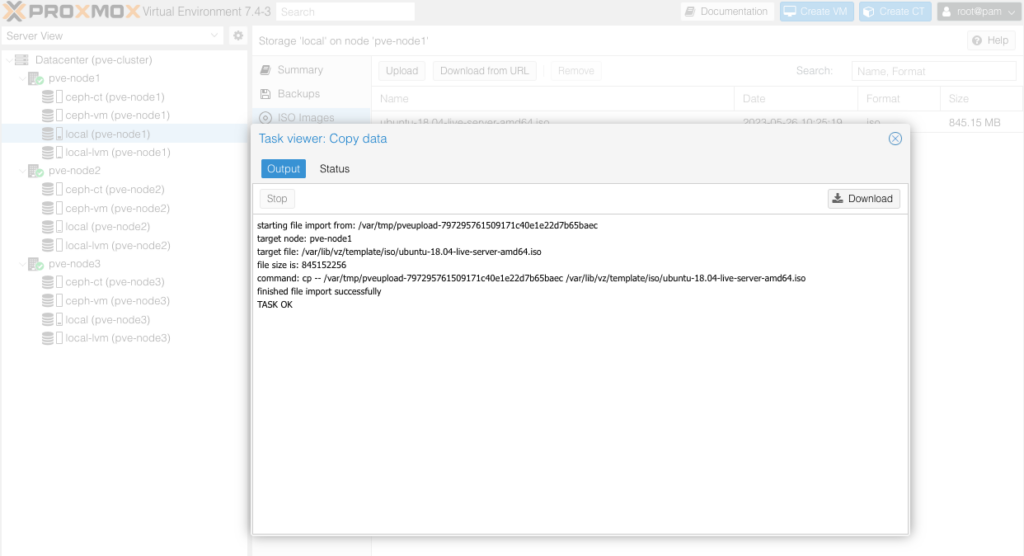Select Datacenter (pve-cluster) tree label
The image size is (1024, 556).
point(93,59)
